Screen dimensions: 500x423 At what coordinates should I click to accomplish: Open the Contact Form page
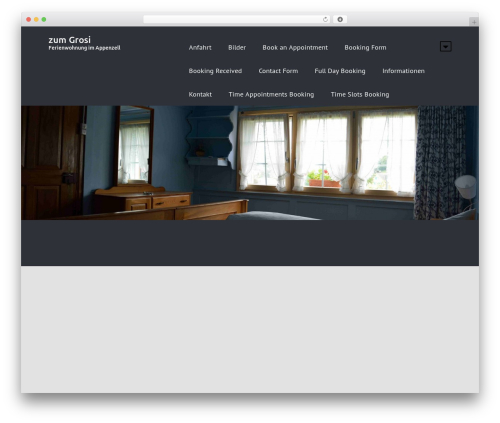tap(278, 71)
